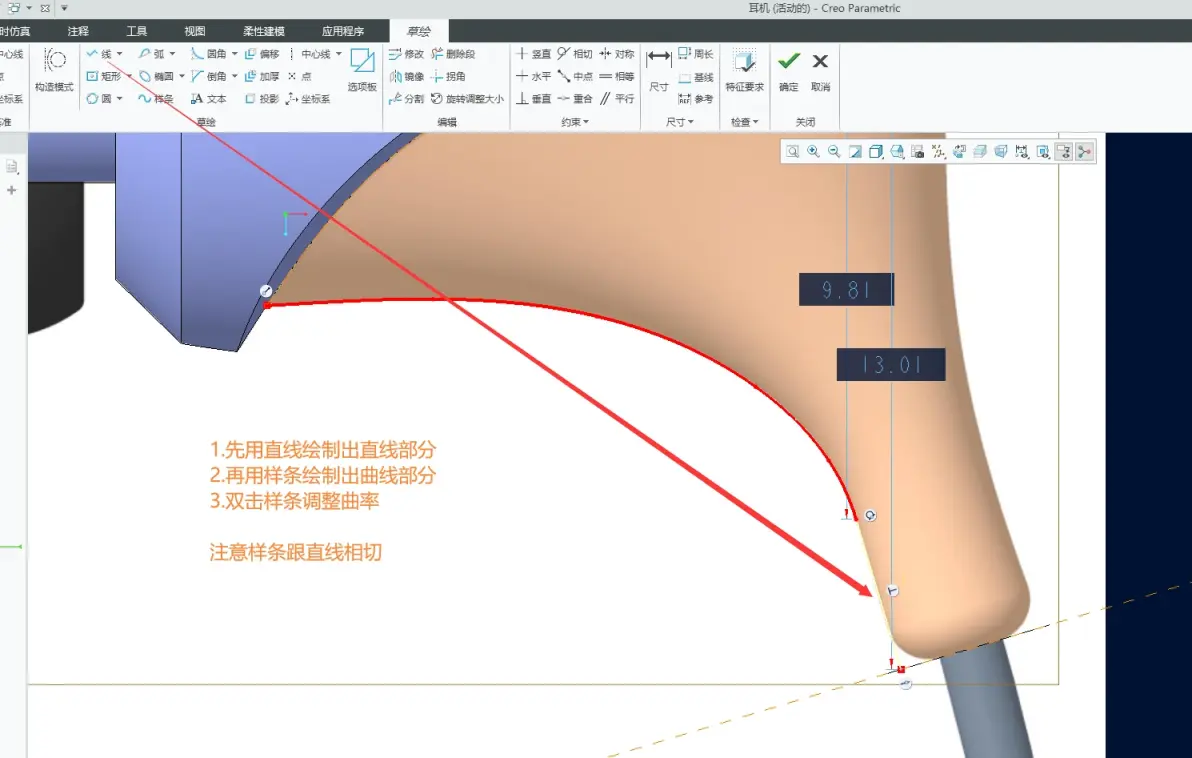Select the 样条 spline tool
The image size is (1192, 758).
tap(155, 99)
